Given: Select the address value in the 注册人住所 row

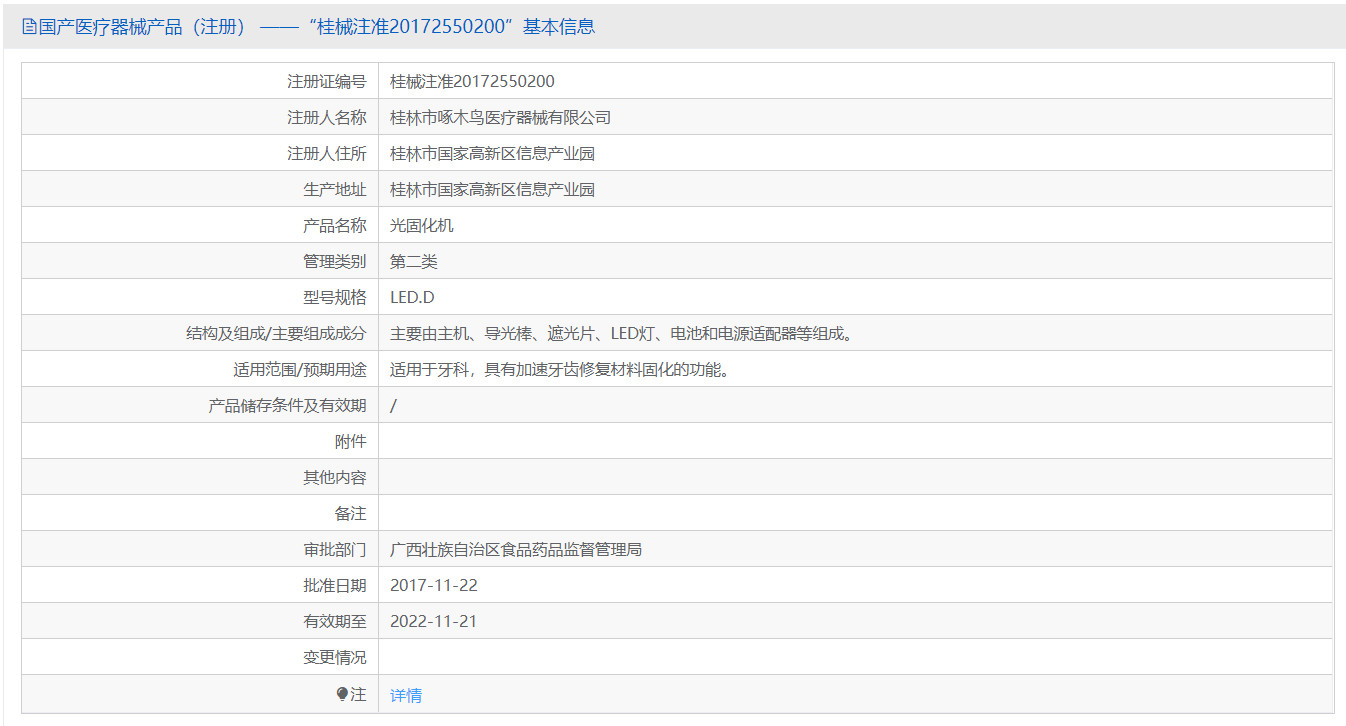Looking at the screenshot, I should (x=492, y=153).
